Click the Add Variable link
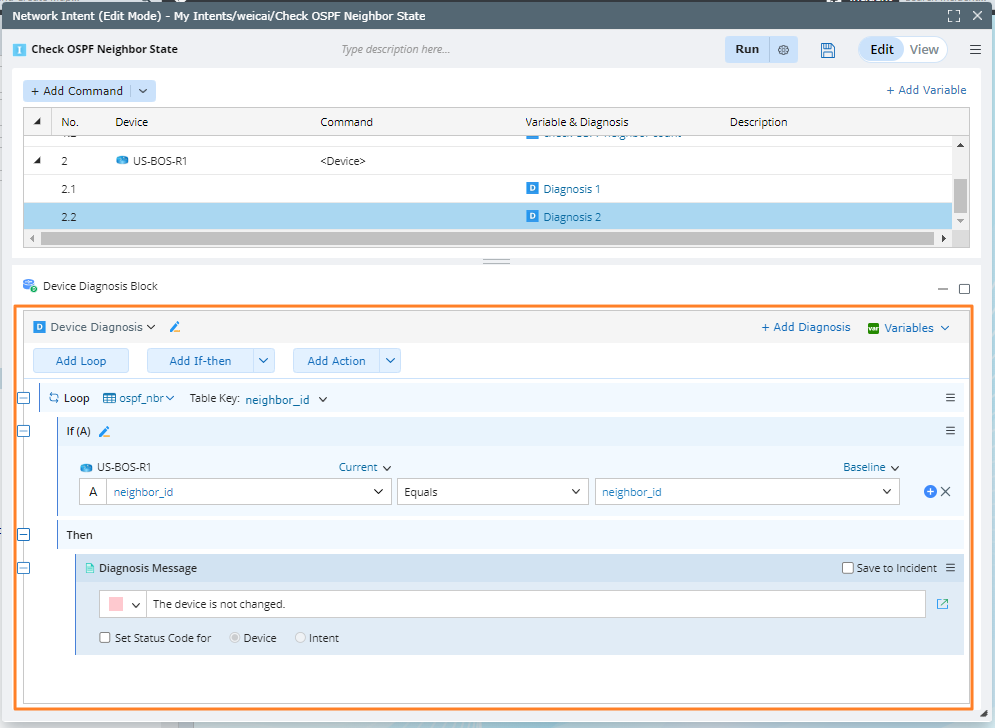Image resolution: width=995 pixels, height=728 pixels. coord(926,90)
